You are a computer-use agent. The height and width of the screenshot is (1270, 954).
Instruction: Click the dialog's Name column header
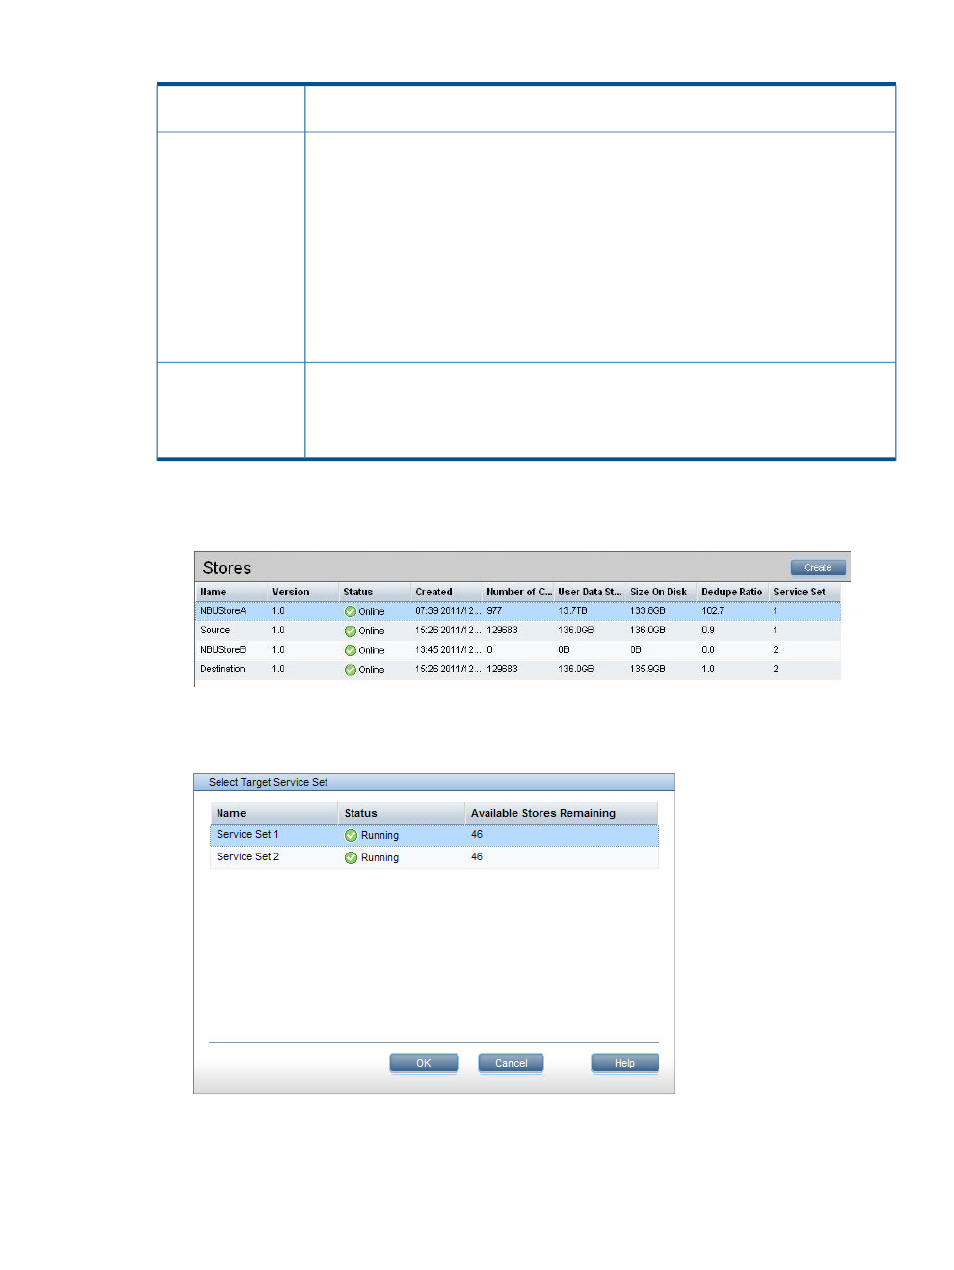tap(274, 813)
